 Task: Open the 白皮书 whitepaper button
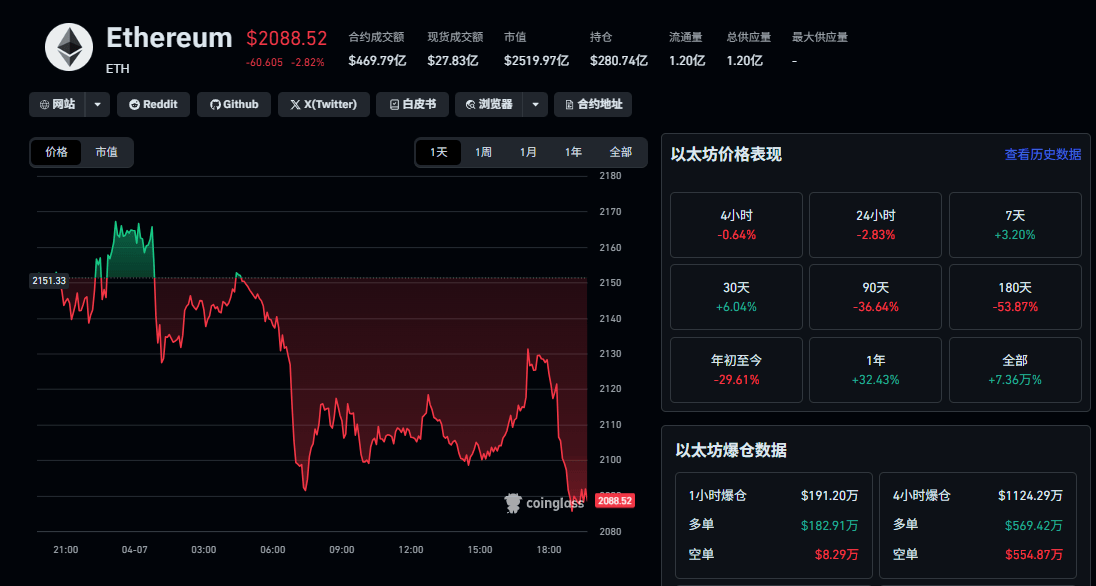pyautogui.click(x=412, y=104)
